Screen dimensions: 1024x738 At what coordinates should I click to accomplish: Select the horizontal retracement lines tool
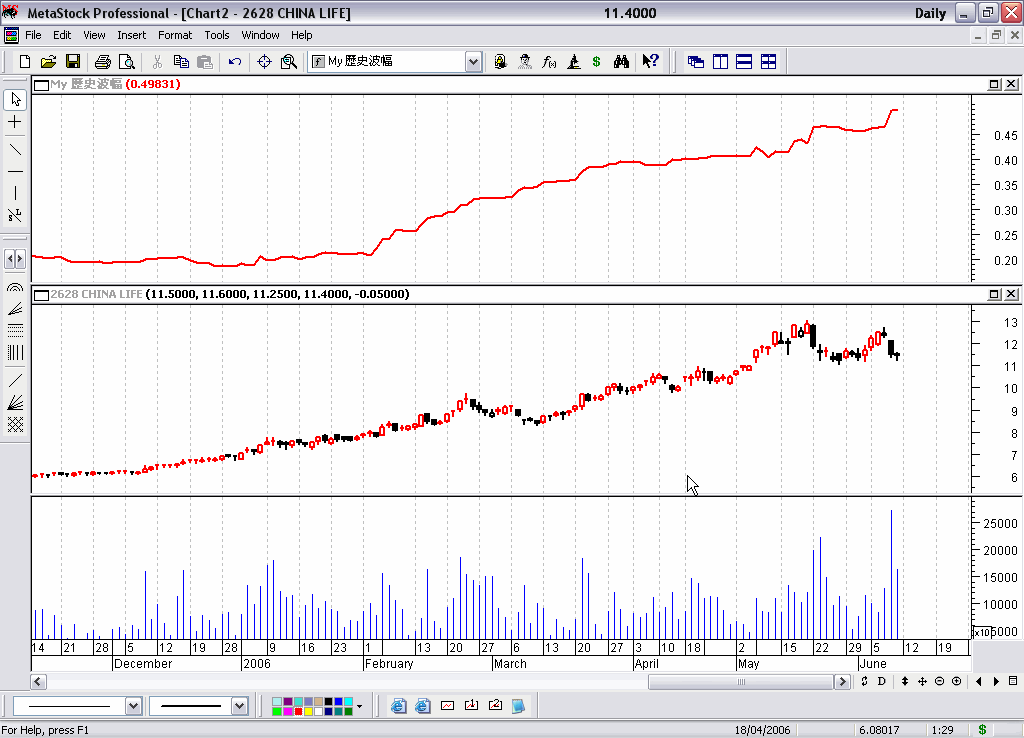click(15, 330)
